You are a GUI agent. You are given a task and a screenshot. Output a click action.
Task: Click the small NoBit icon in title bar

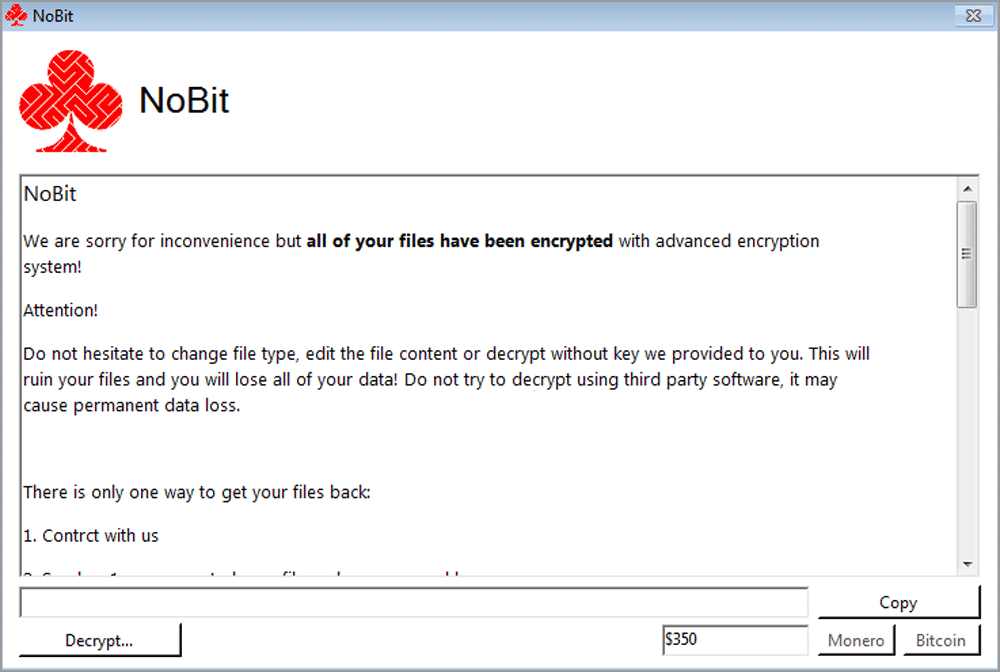click(x=16, y=15)
